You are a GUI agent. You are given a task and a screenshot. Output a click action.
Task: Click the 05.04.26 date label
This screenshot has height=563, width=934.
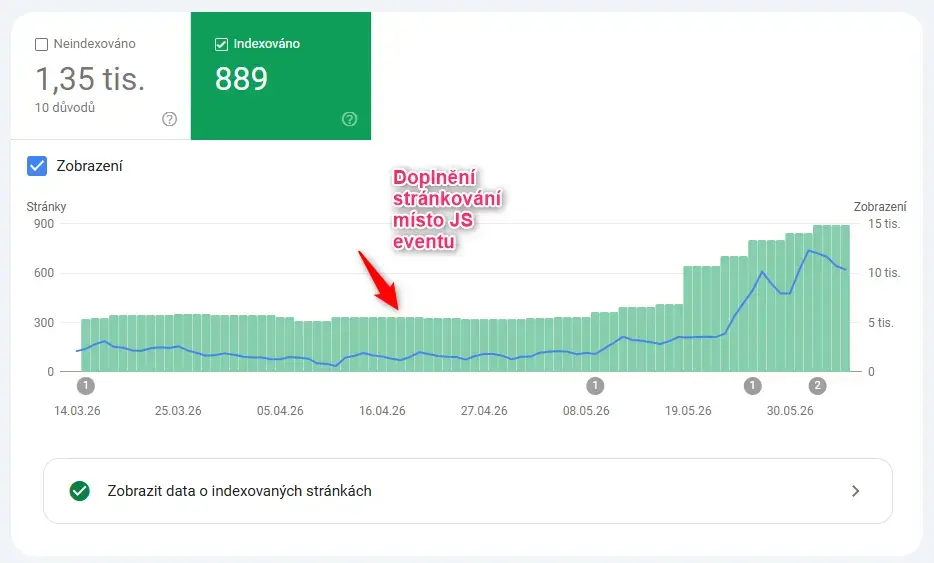(280, 411)
